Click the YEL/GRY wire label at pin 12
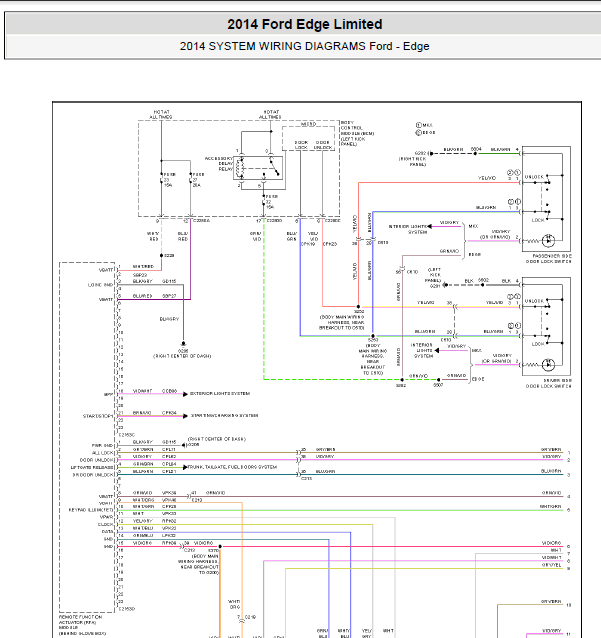Image resolution: width=601 pixels, height=638 pixels. pyautogui.click(x=142, y=521)
